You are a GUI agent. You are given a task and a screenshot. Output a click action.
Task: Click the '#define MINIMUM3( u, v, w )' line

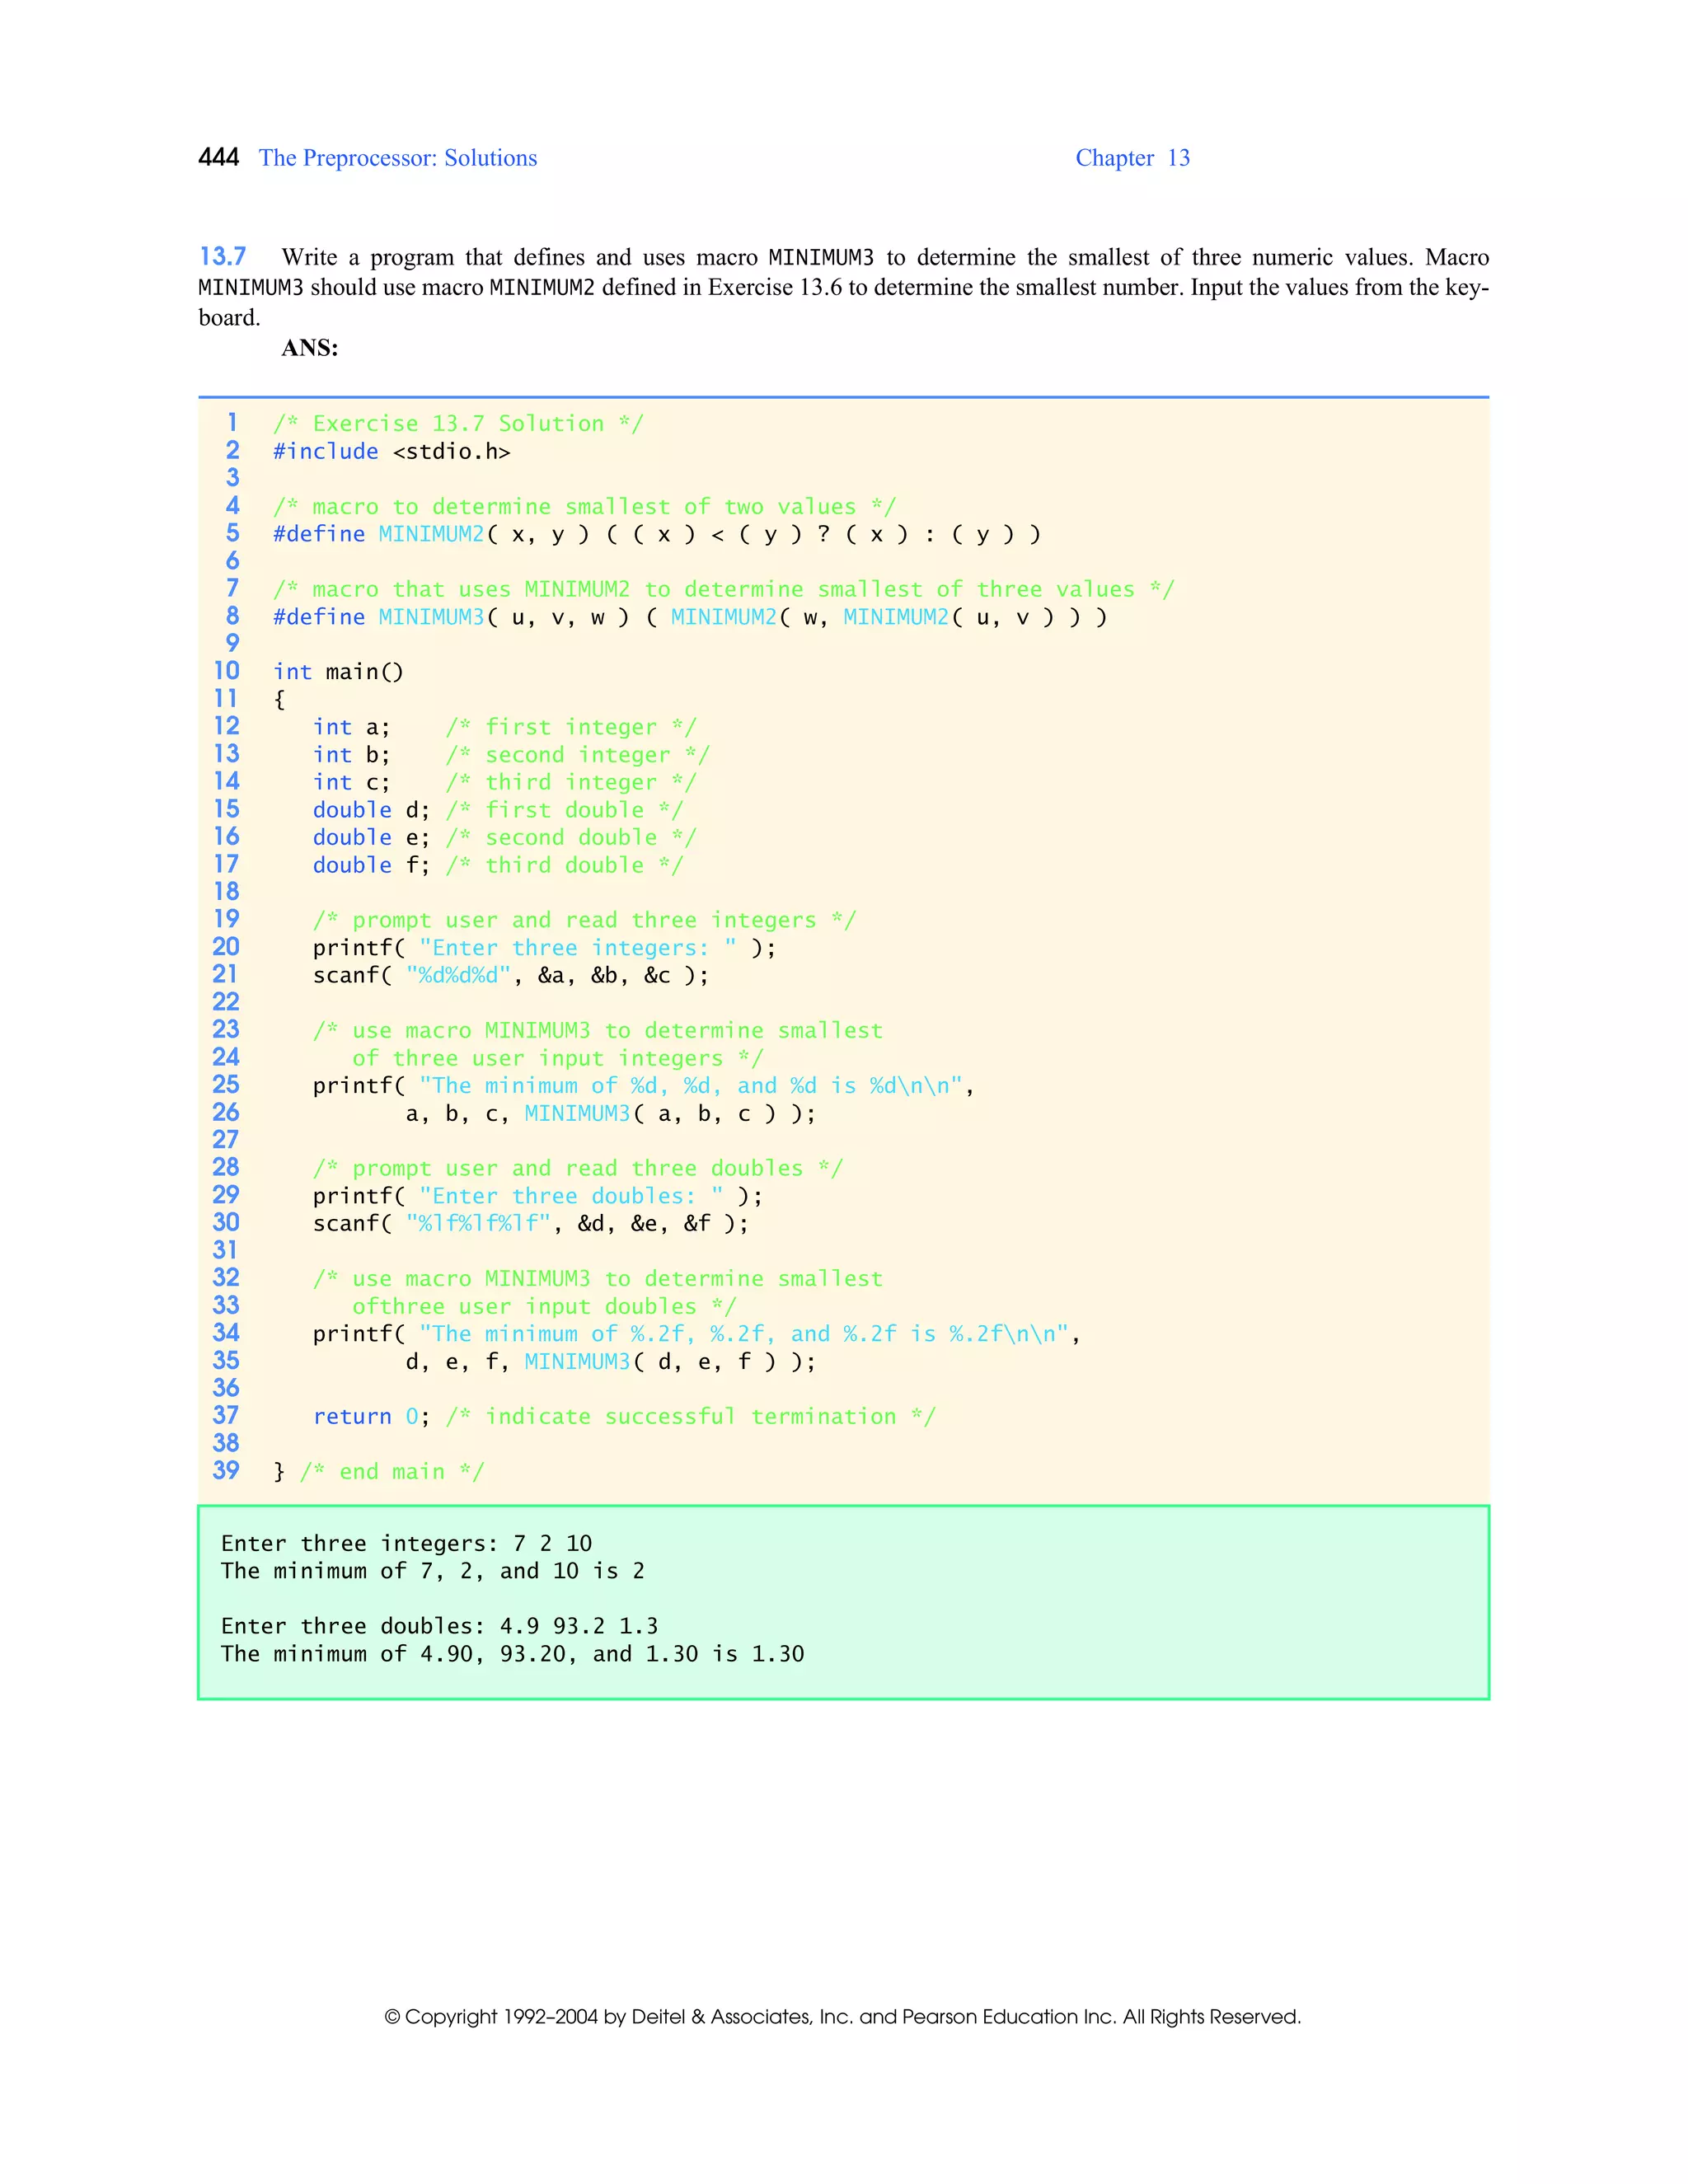[690, 617]
